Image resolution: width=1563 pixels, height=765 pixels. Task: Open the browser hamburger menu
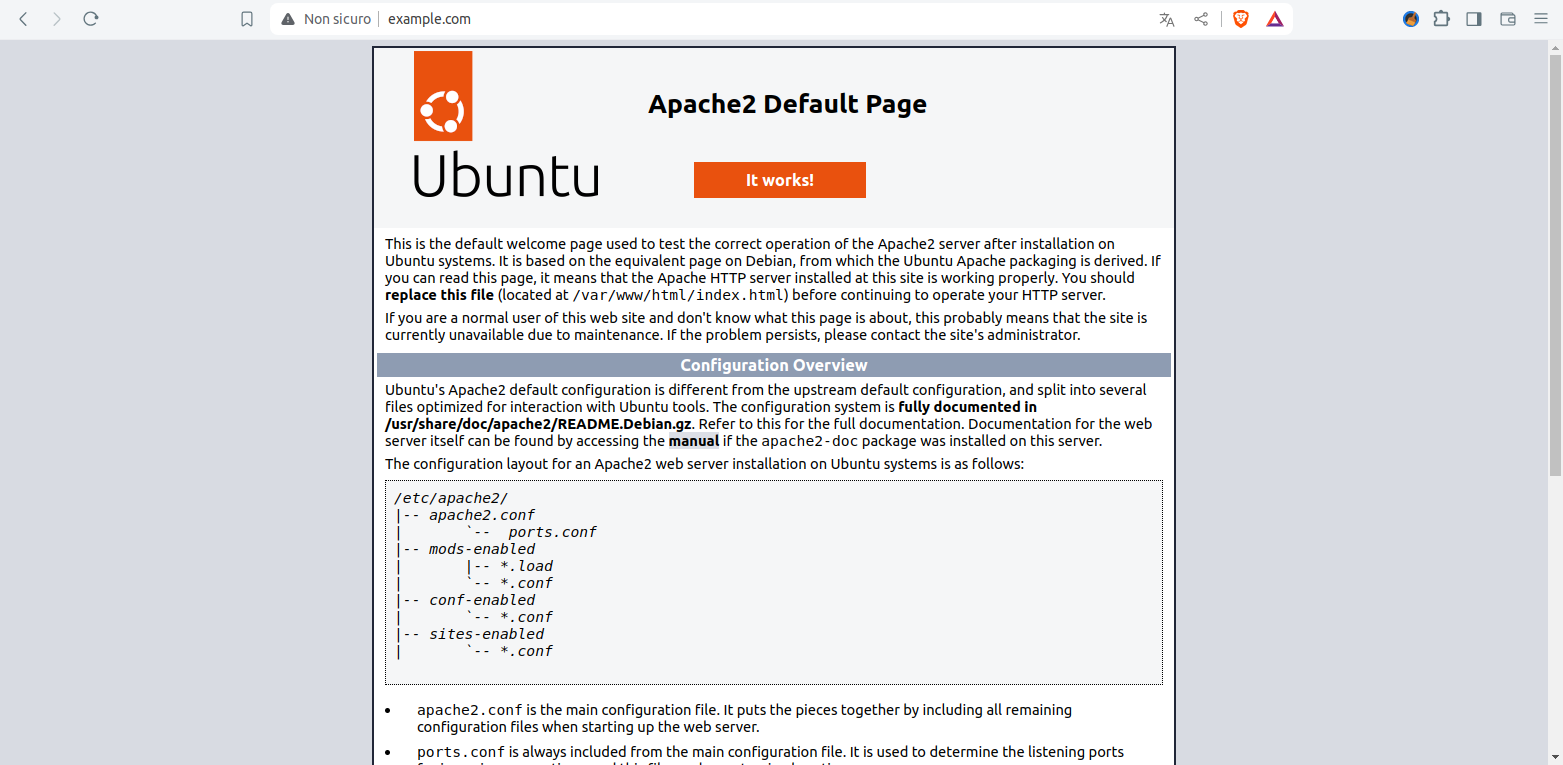[x=1540, y=19]
